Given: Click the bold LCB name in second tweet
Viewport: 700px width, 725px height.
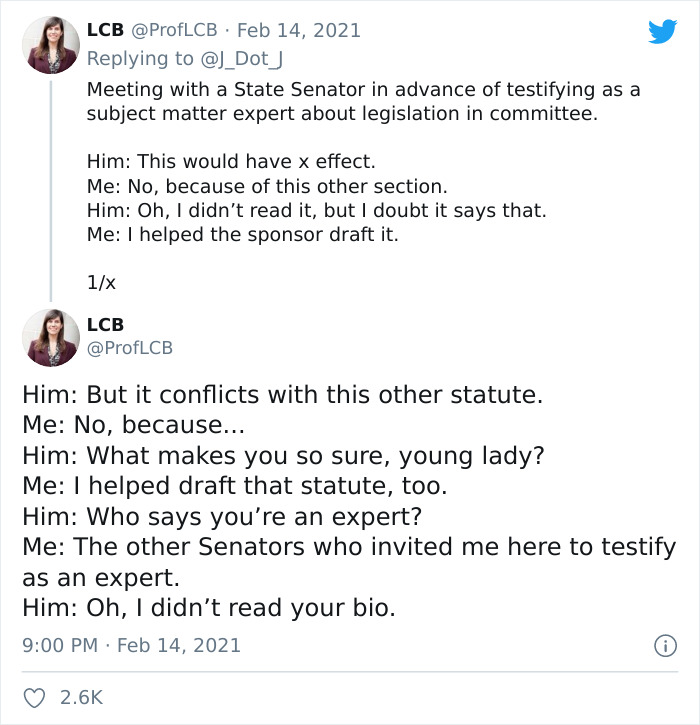Looking at the screenshot, I should (x=105, y=325).
